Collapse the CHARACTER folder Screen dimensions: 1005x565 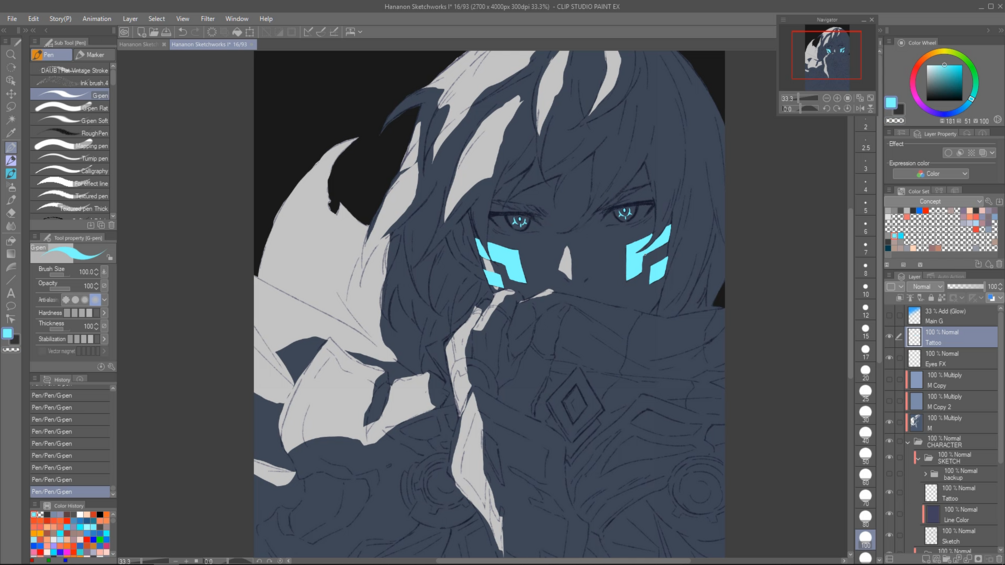click(908, 442)
